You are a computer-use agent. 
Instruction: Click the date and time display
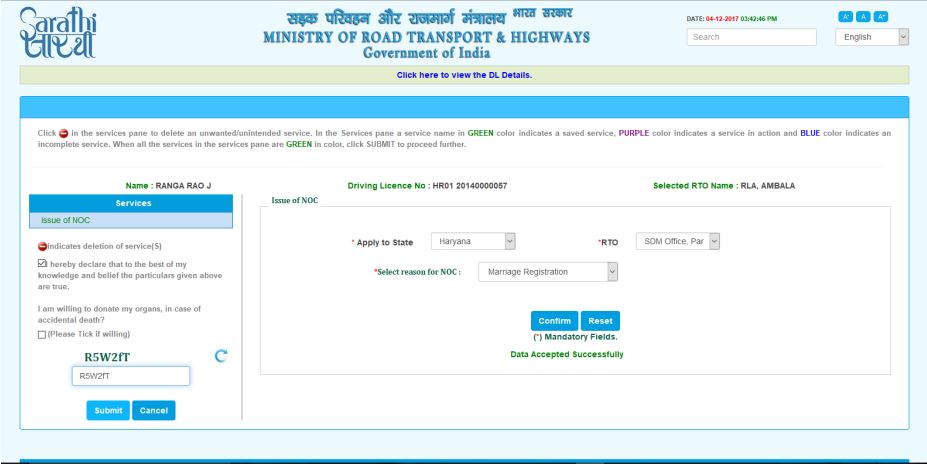coord(732,19)
